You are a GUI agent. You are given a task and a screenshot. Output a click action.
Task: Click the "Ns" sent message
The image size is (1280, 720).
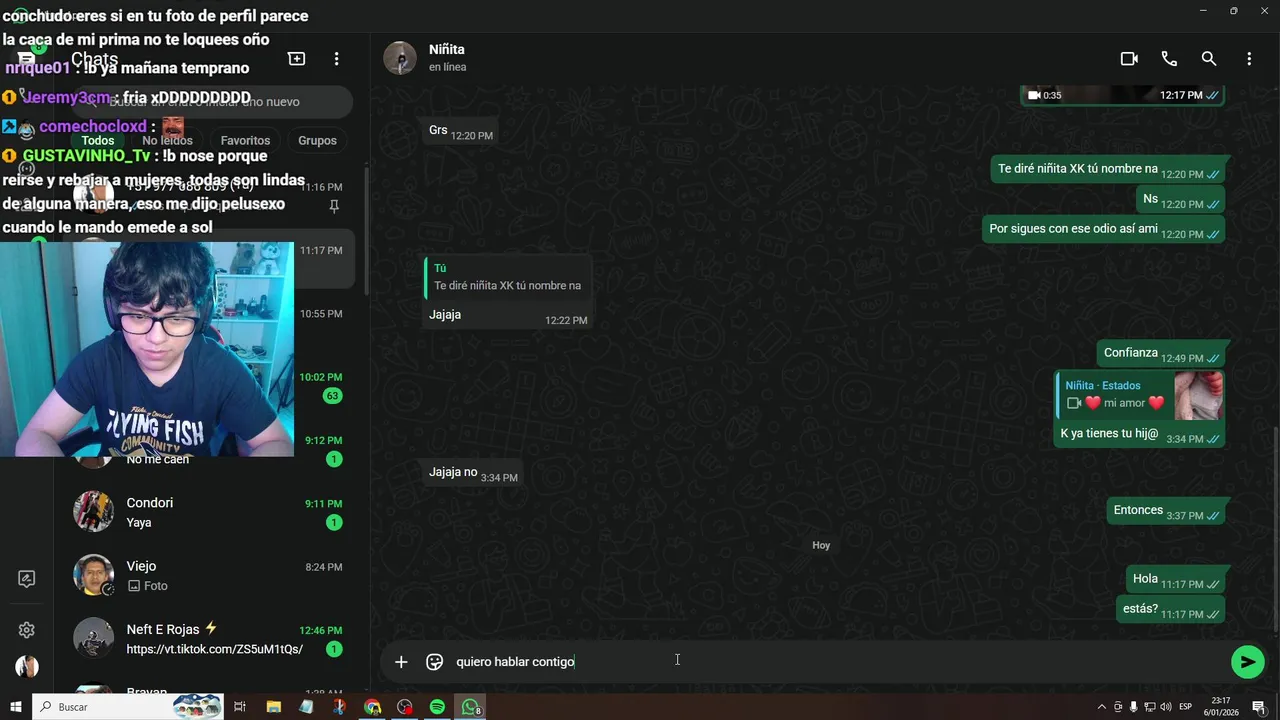tap(1181, 199)
